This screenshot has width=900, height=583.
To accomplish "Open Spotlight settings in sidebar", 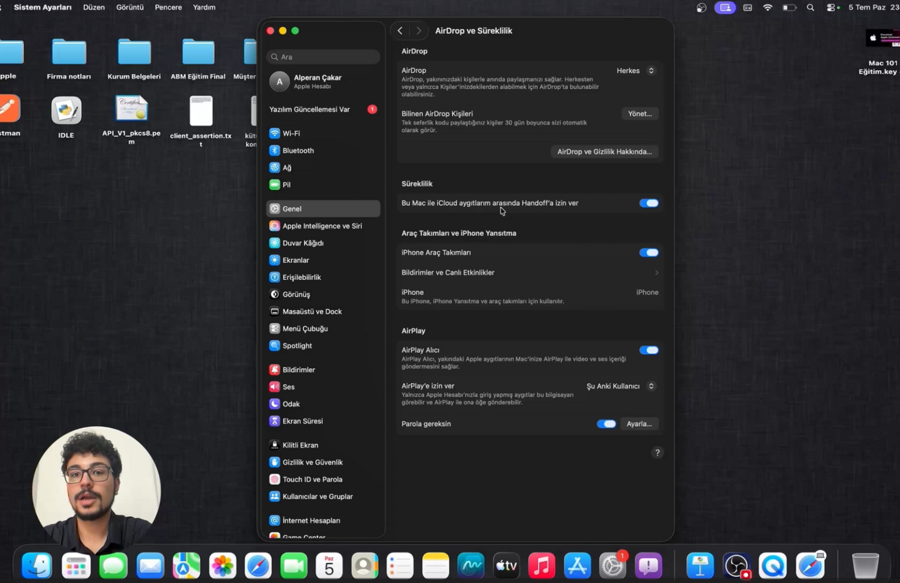I will tap(323, 345).
